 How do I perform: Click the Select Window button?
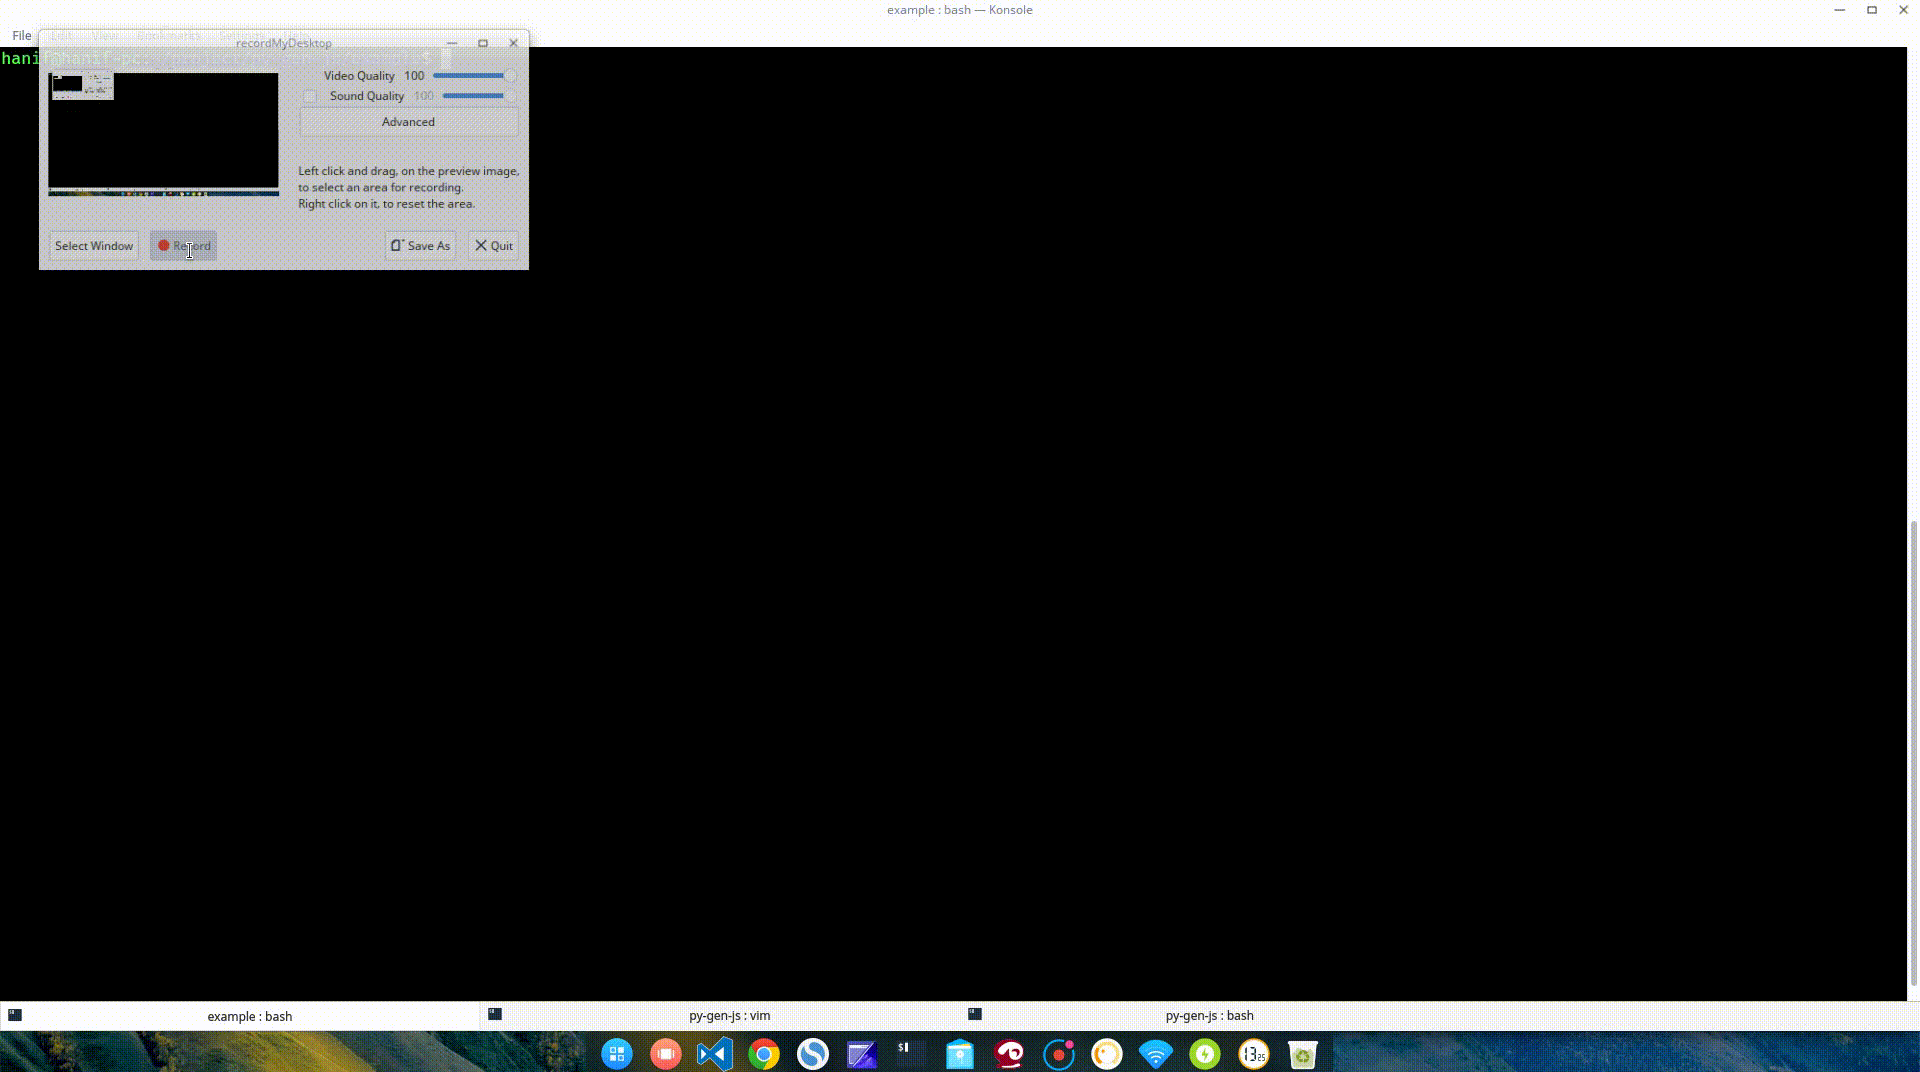(x=94, y=246)
